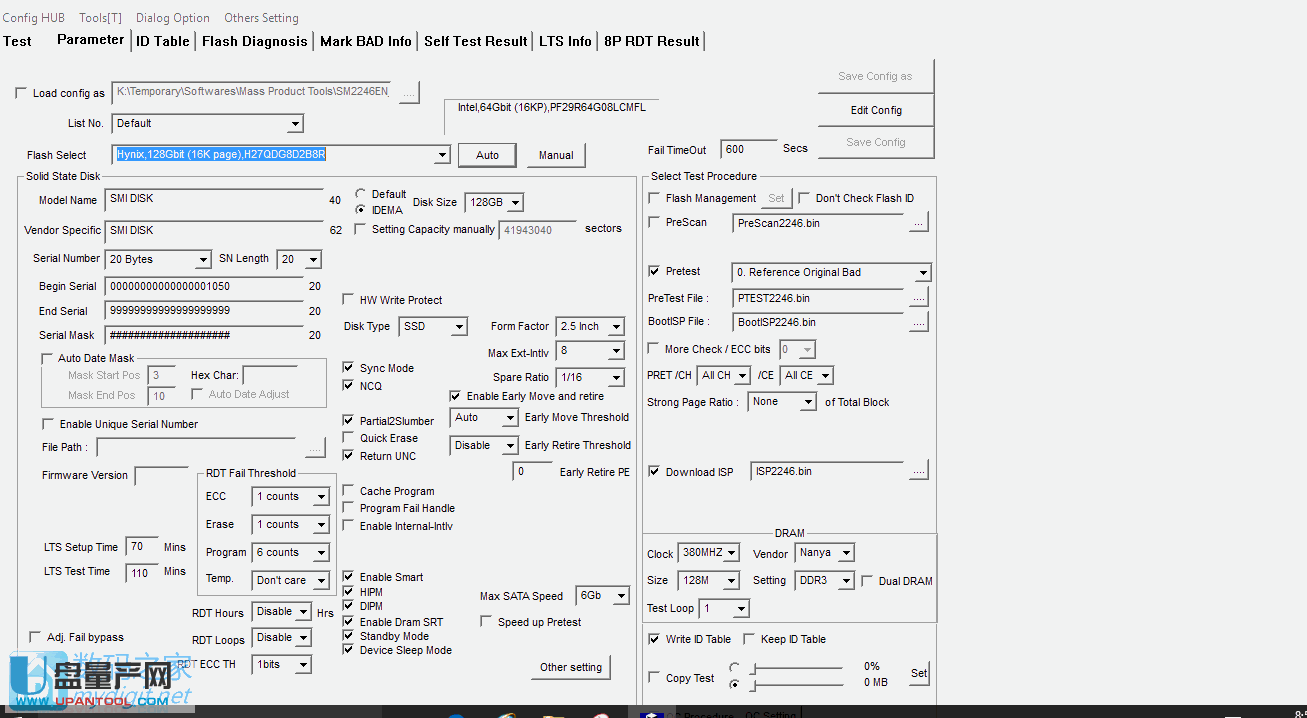Uncheck the Sync Mode option

[x=348, y=368]
